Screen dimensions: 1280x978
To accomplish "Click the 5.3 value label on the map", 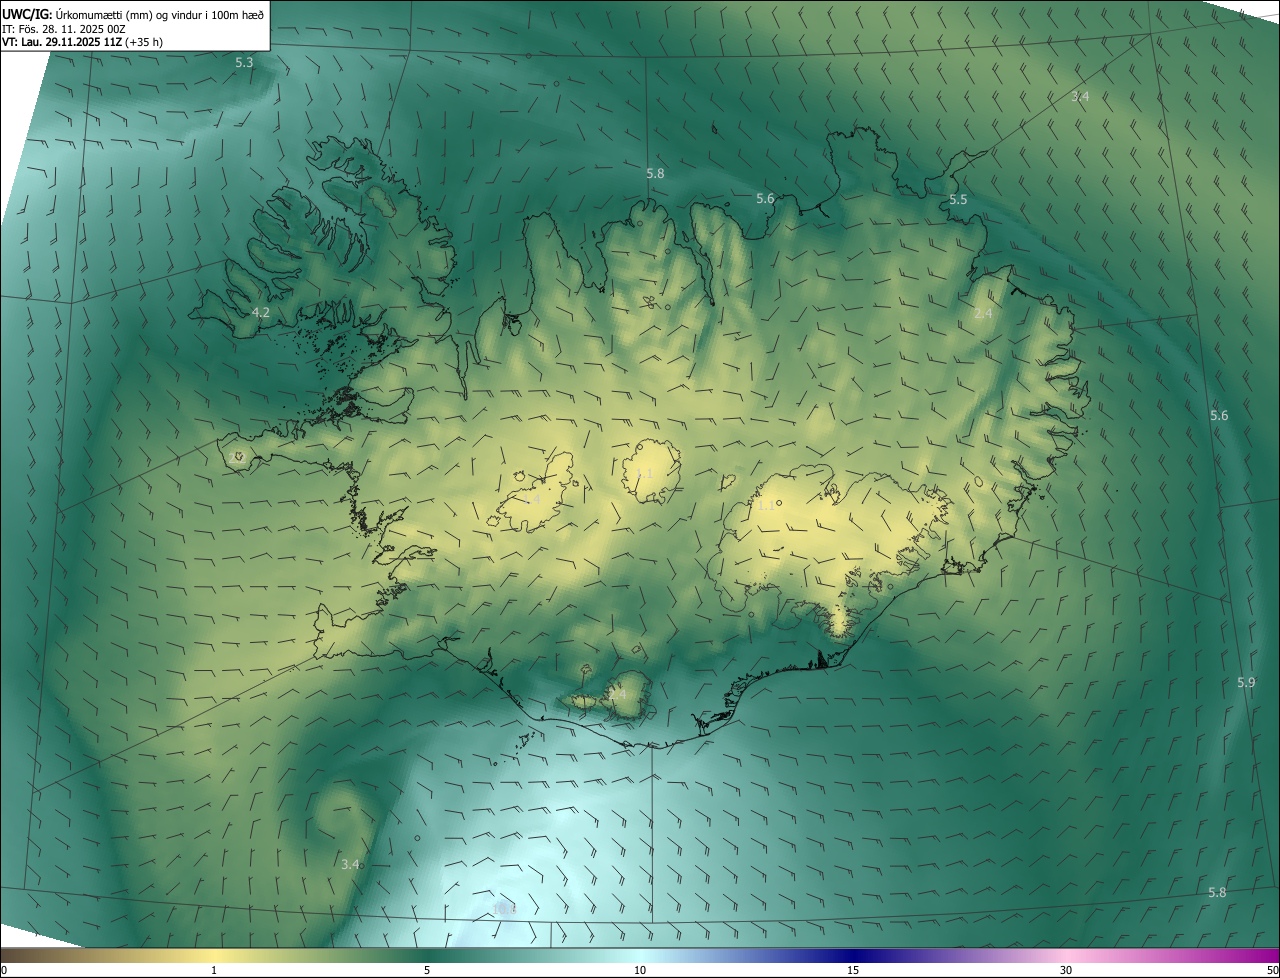I will click(x=244, y=63).
